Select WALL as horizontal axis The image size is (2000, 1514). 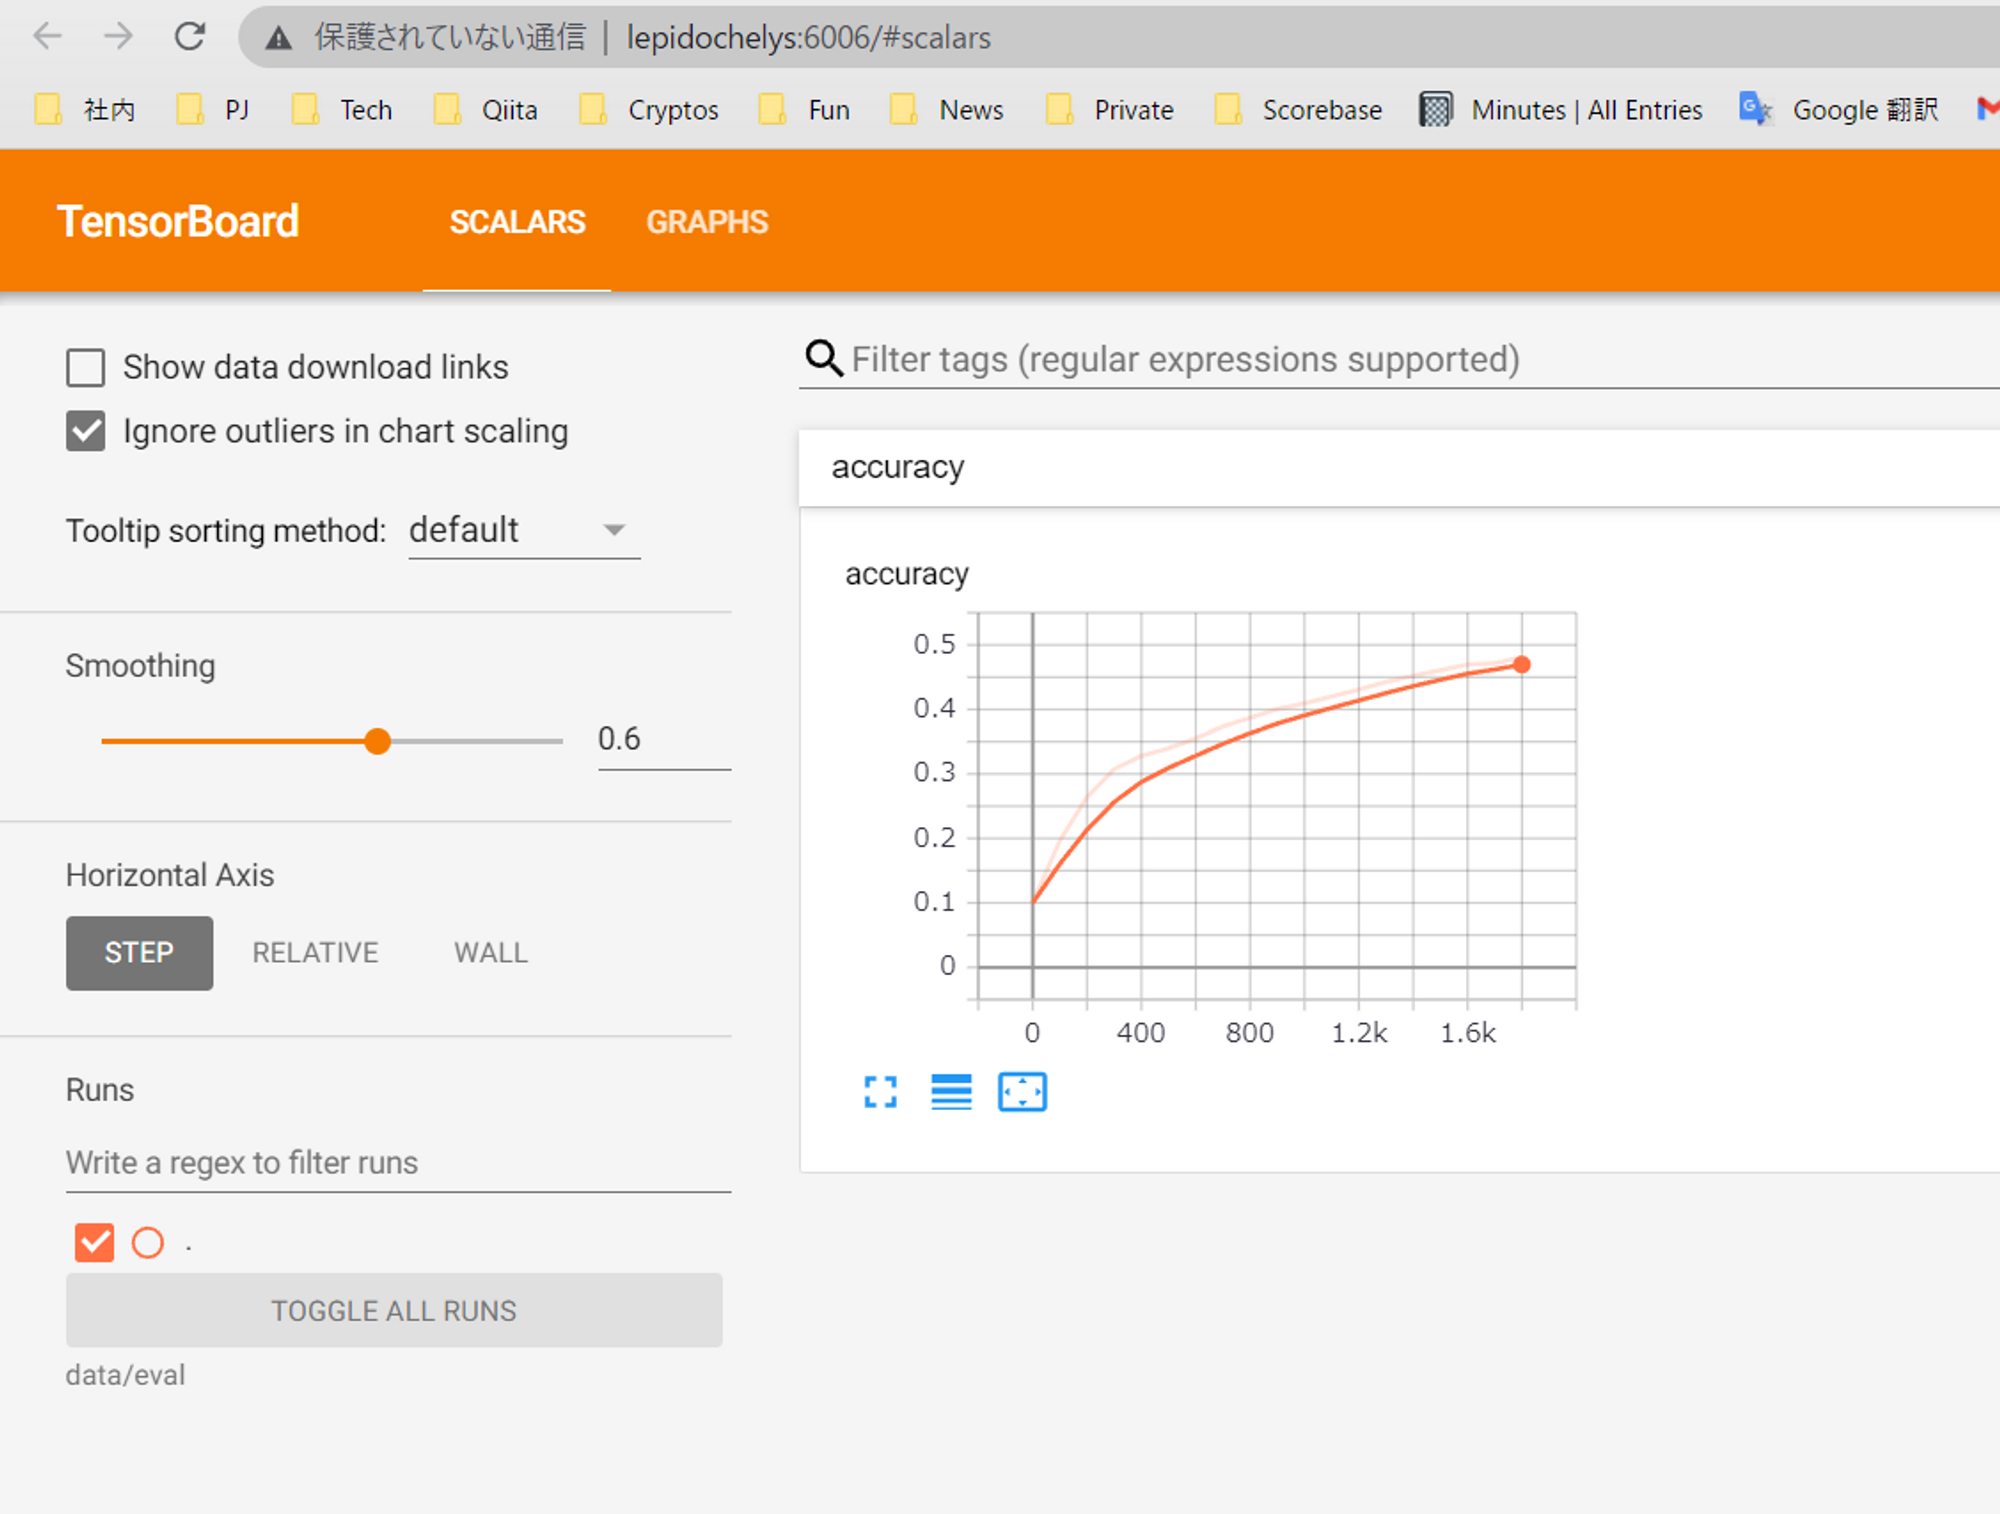[490, 952]
